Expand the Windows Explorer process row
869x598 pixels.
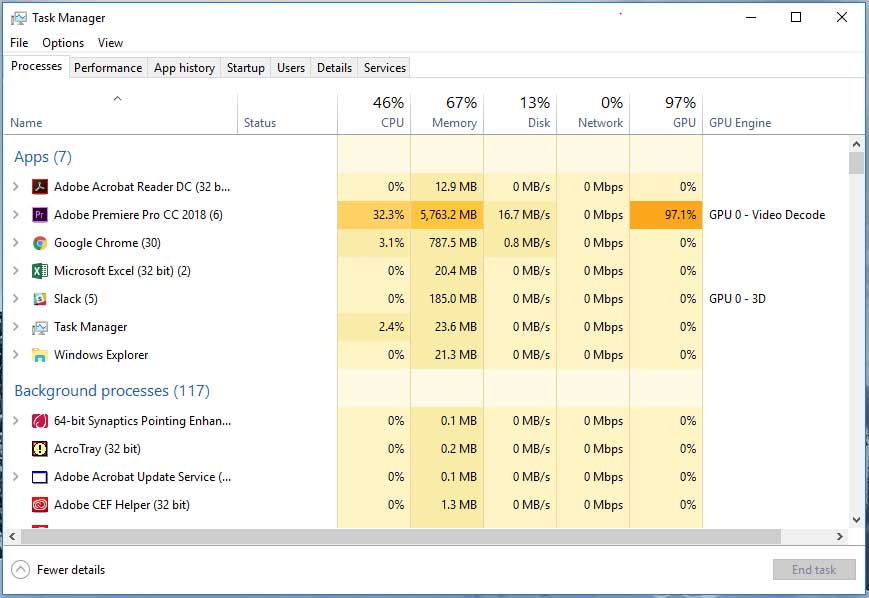click(x=16, y=355)
